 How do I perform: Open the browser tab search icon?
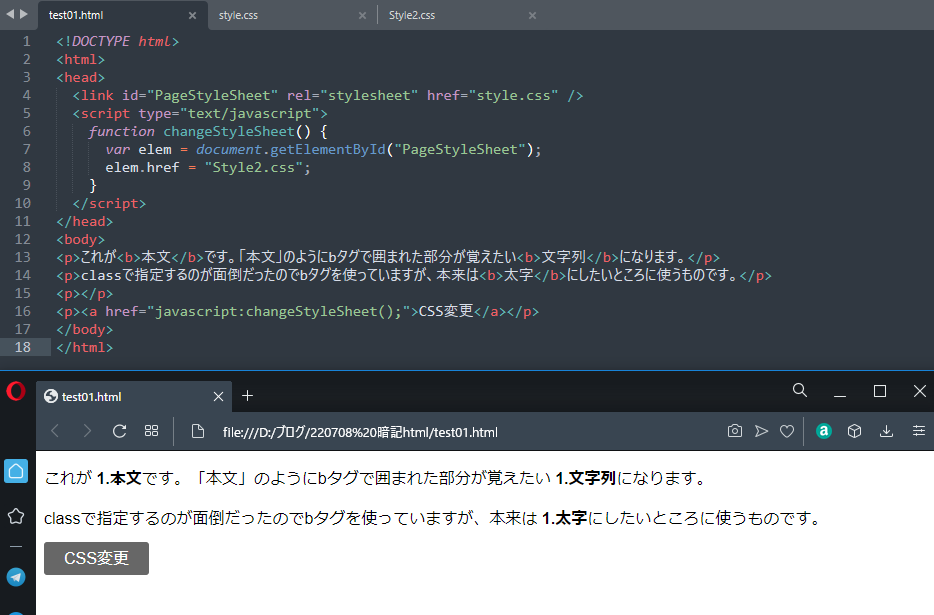coord(800,390)
